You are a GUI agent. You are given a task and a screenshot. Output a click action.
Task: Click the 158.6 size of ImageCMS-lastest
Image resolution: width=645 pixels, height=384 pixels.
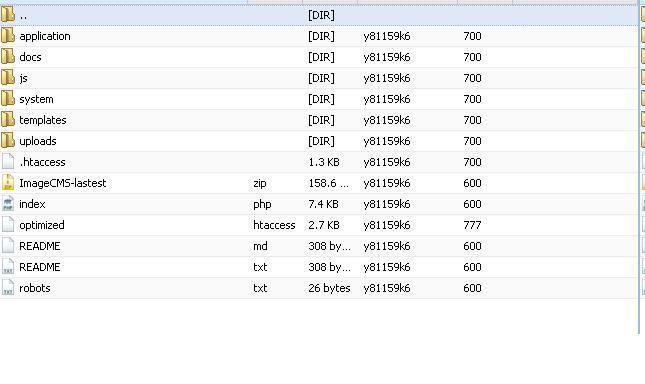tap(329, 183)
